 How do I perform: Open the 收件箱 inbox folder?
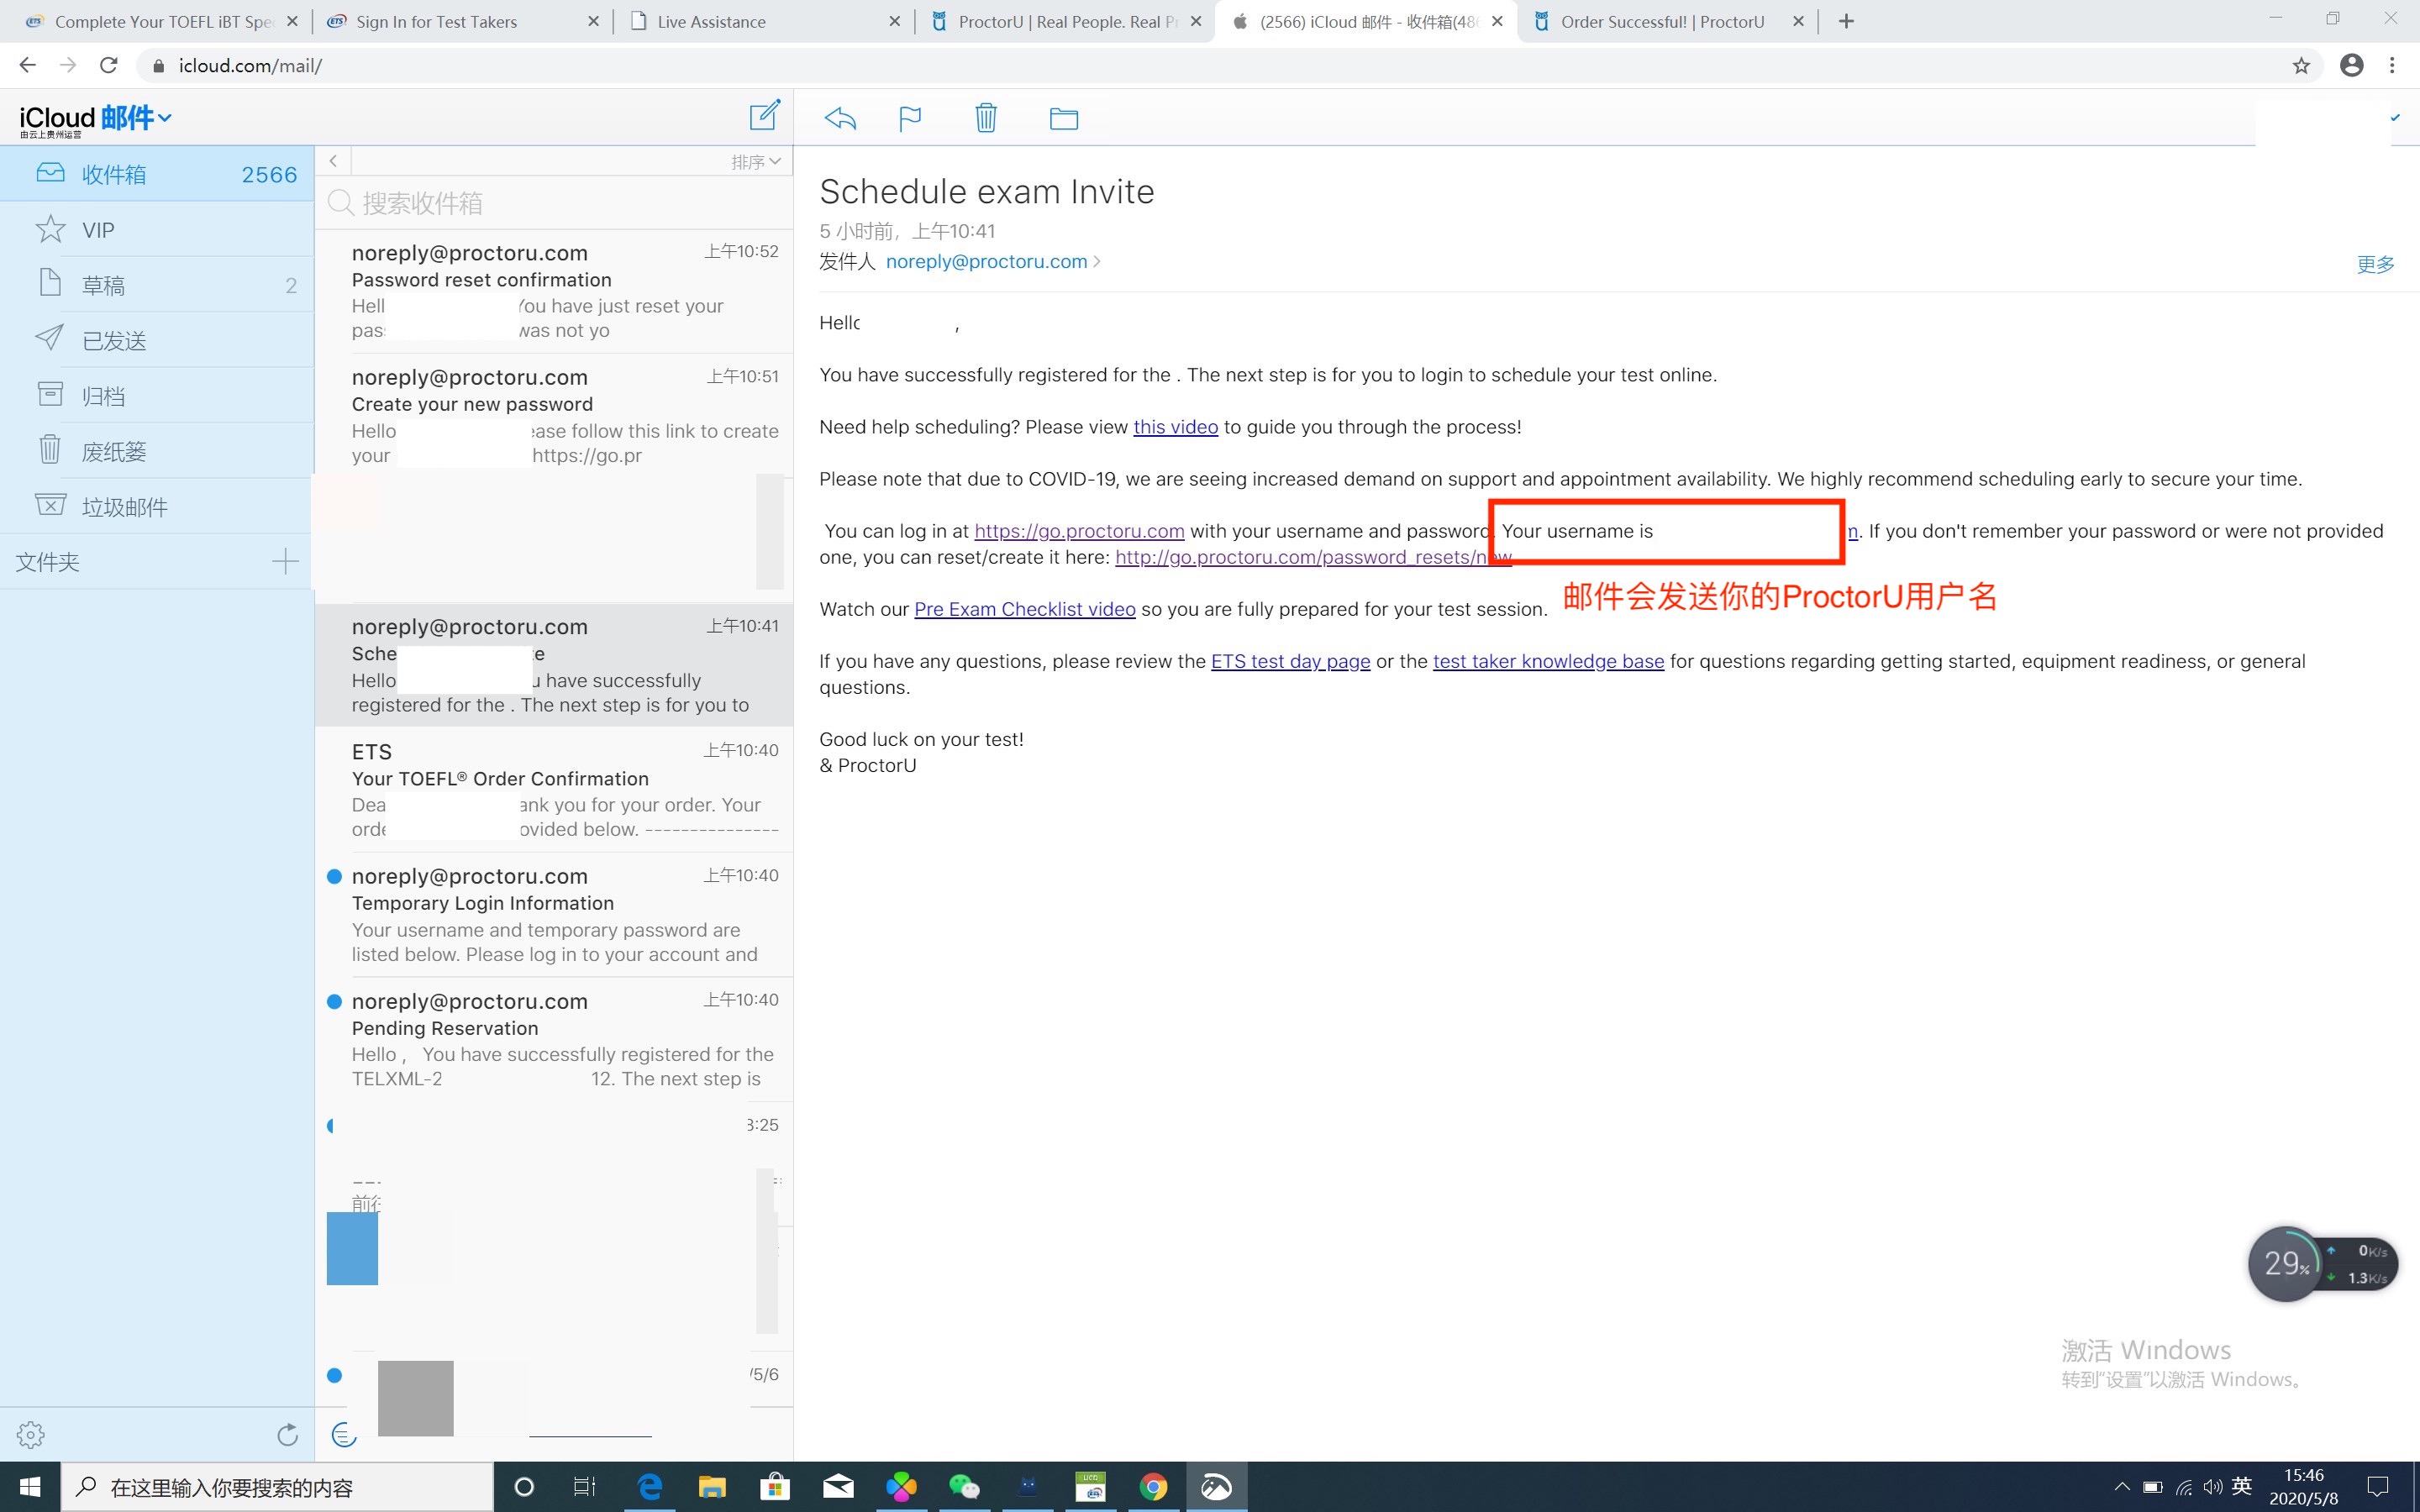pyautogui.click(x=157, y=174)
